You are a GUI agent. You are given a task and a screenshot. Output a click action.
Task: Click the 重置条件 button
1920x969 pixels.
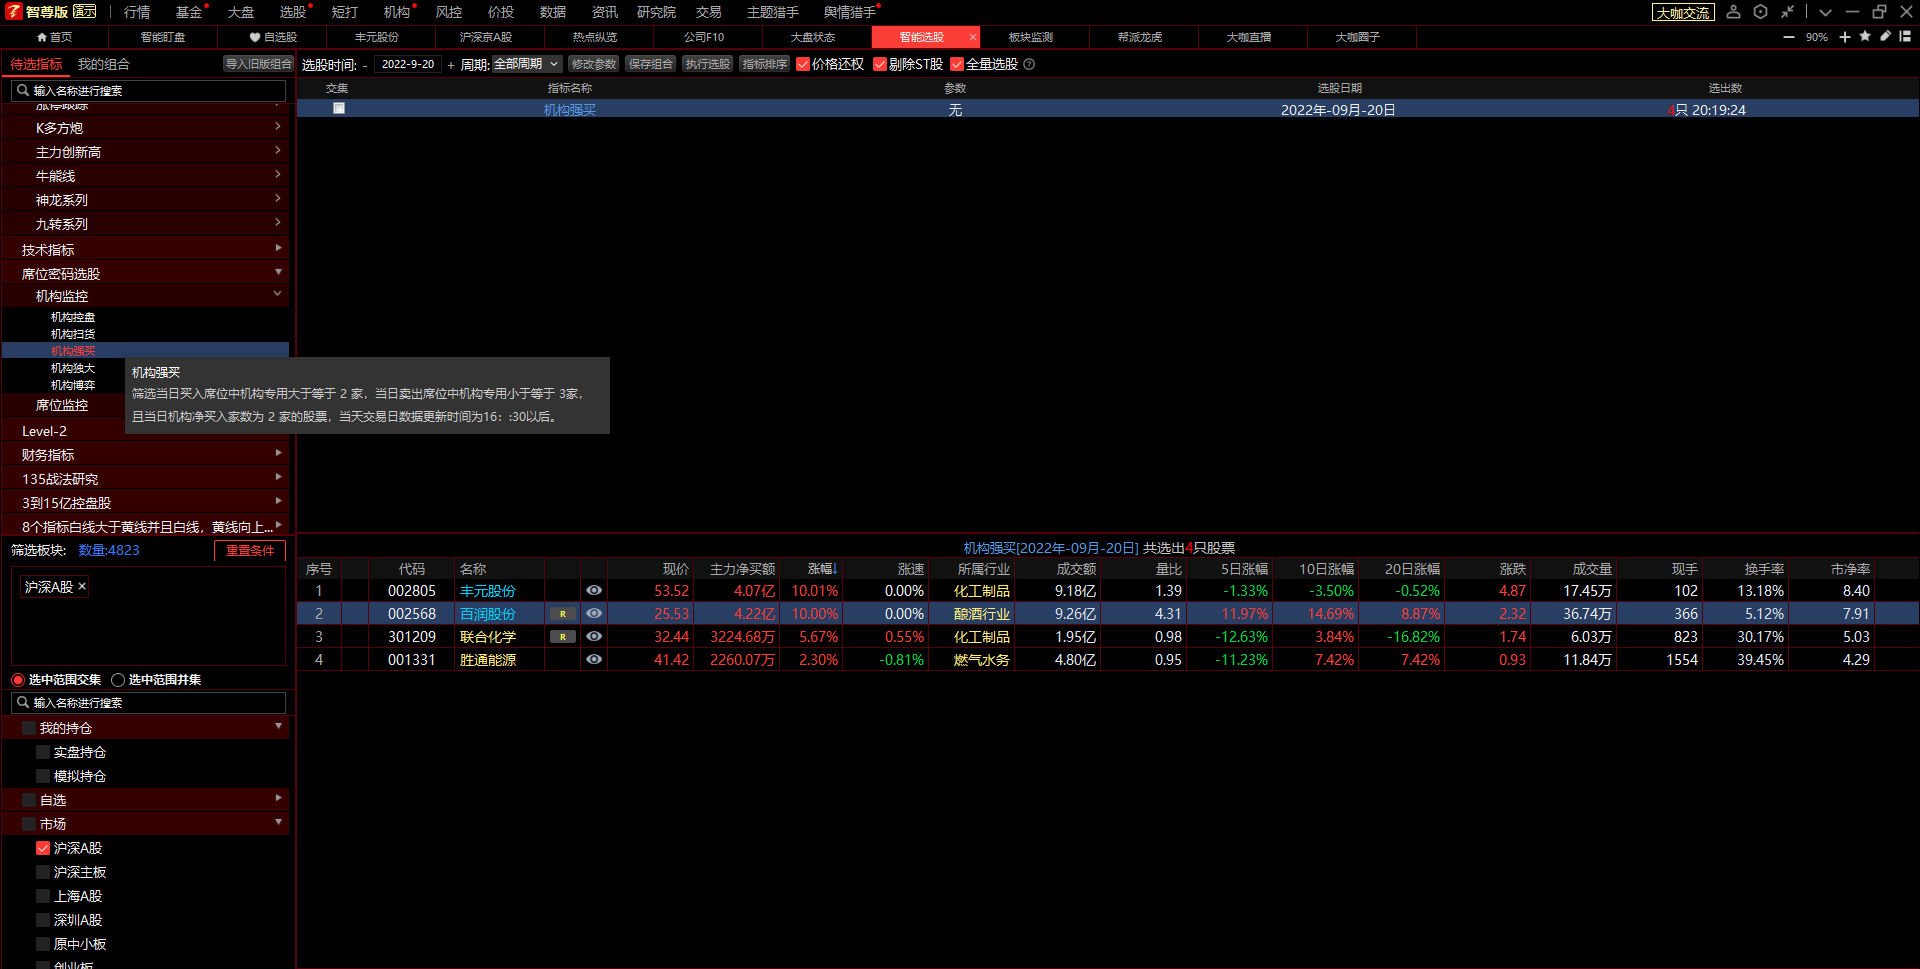pyautogui.click(x=250, y=551)
